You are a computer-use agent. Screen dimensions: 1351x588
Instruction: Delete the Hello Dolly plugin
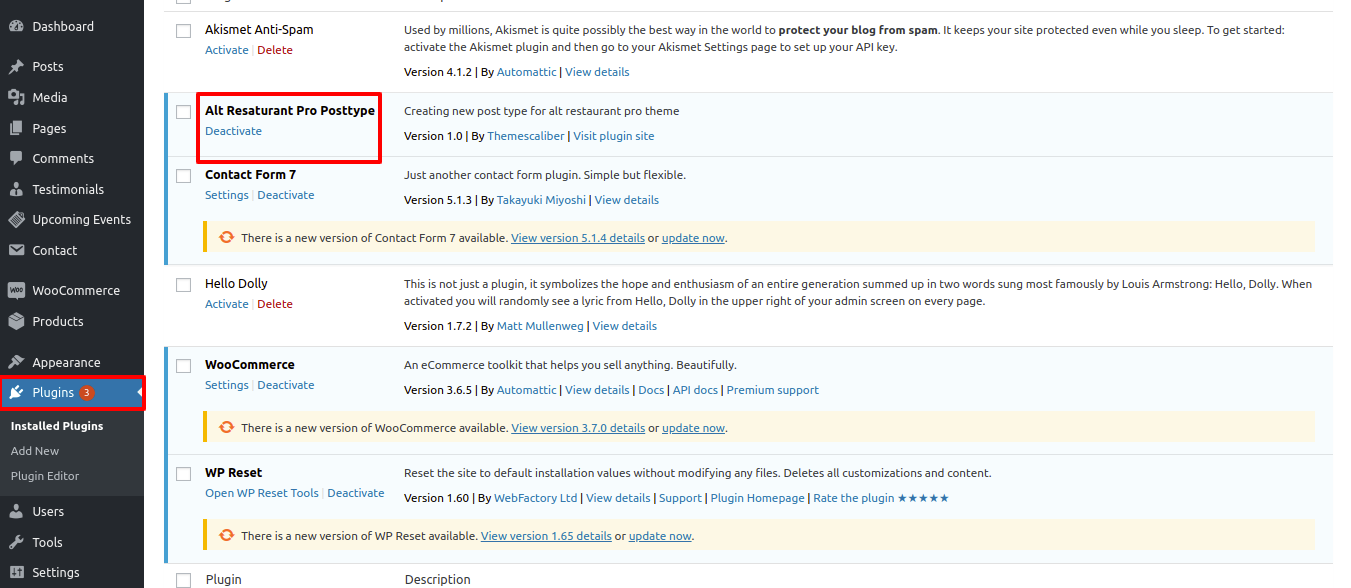(x=275, y=304)
